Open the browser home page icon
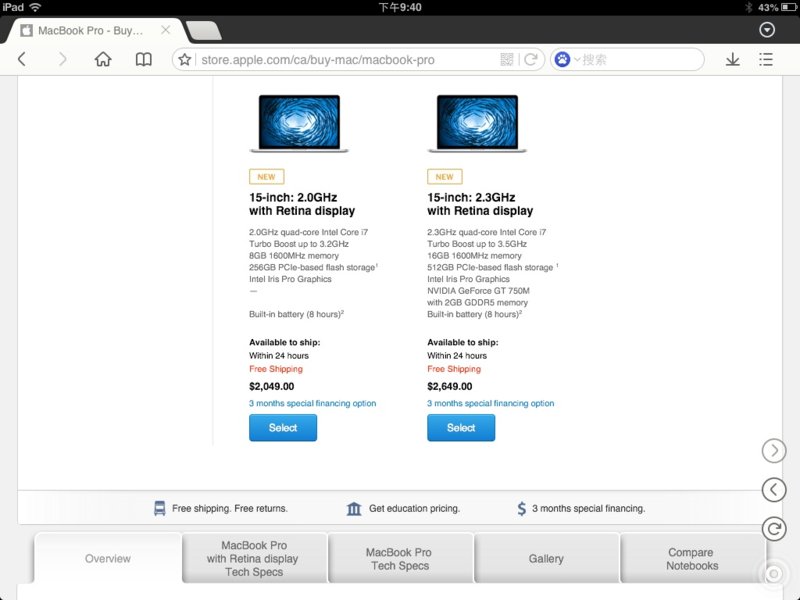 coord(103,60)
